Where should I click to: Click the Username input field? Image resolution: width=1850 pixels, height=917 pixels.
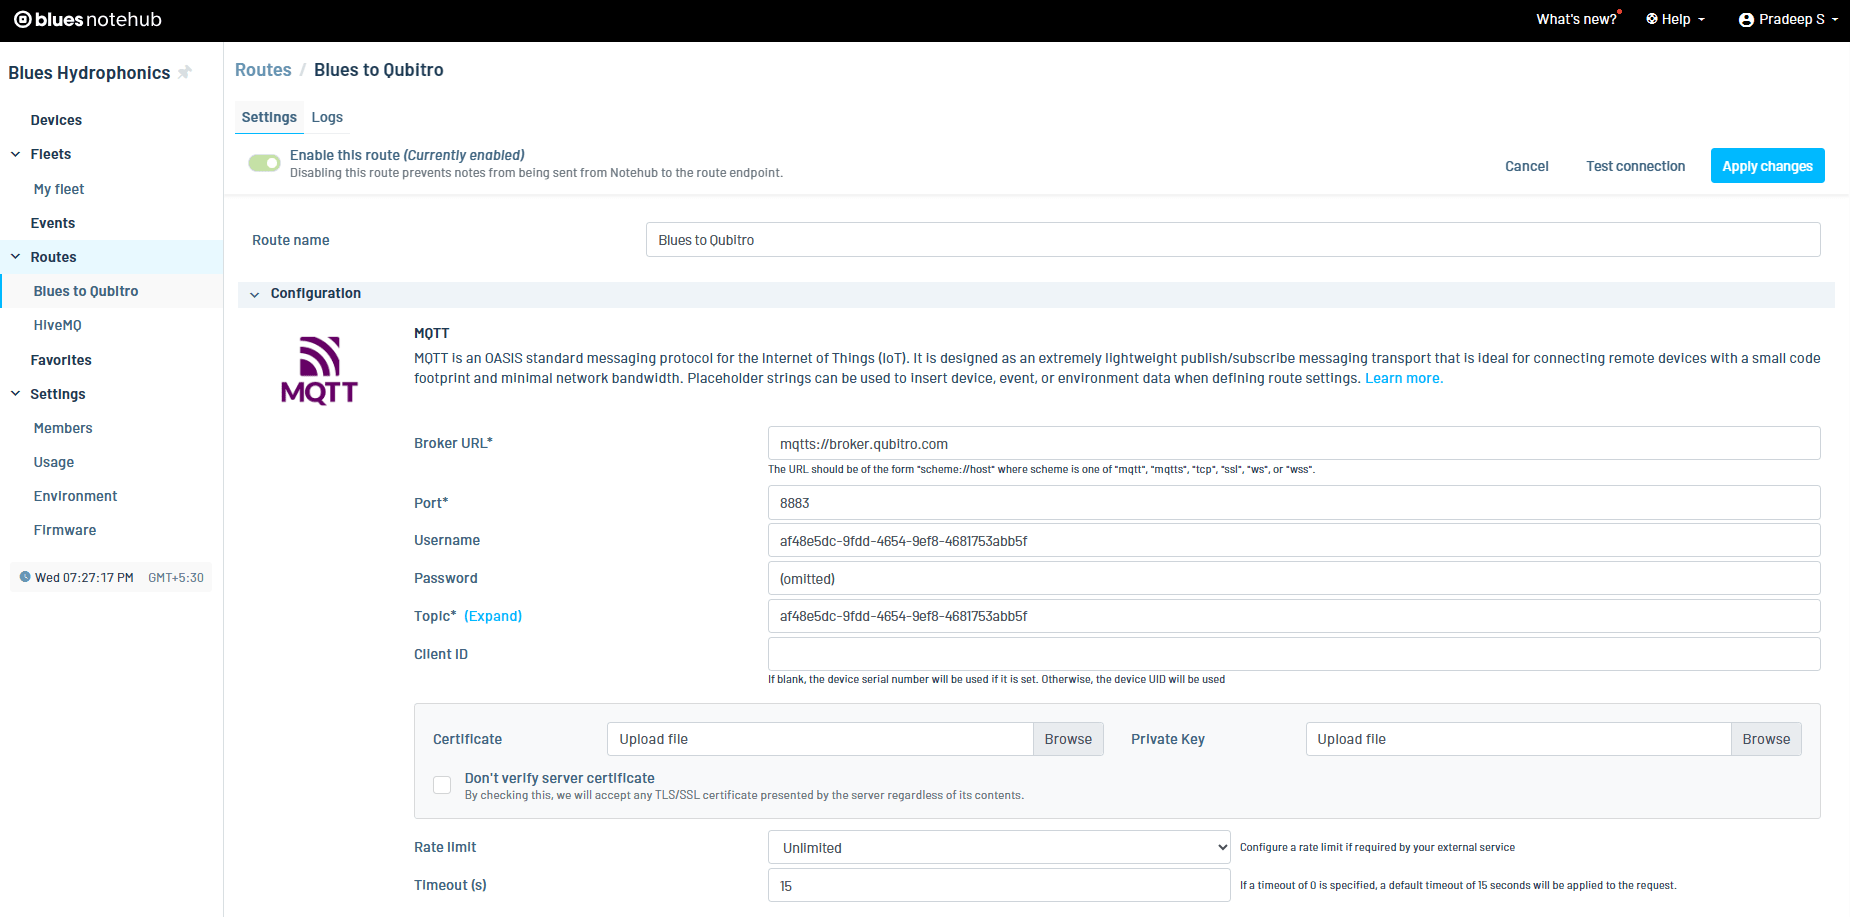1294,541
